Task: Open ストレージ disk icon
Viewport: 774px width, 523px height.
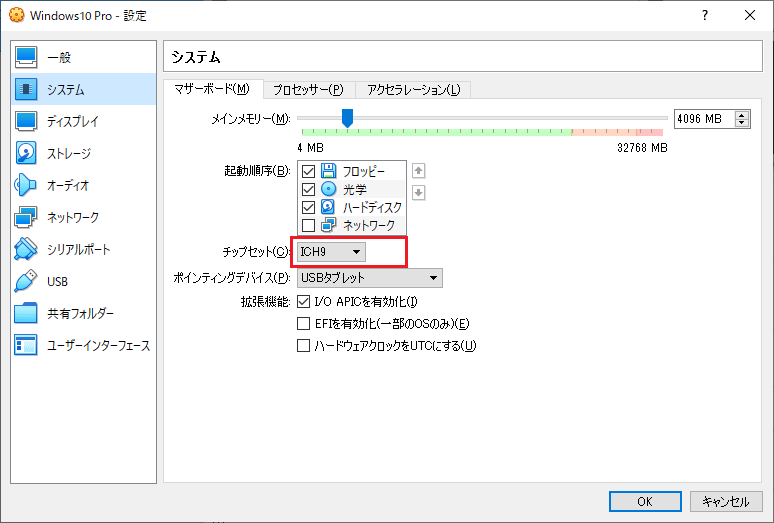Action: pyautogui.click(x=26, y=153)
